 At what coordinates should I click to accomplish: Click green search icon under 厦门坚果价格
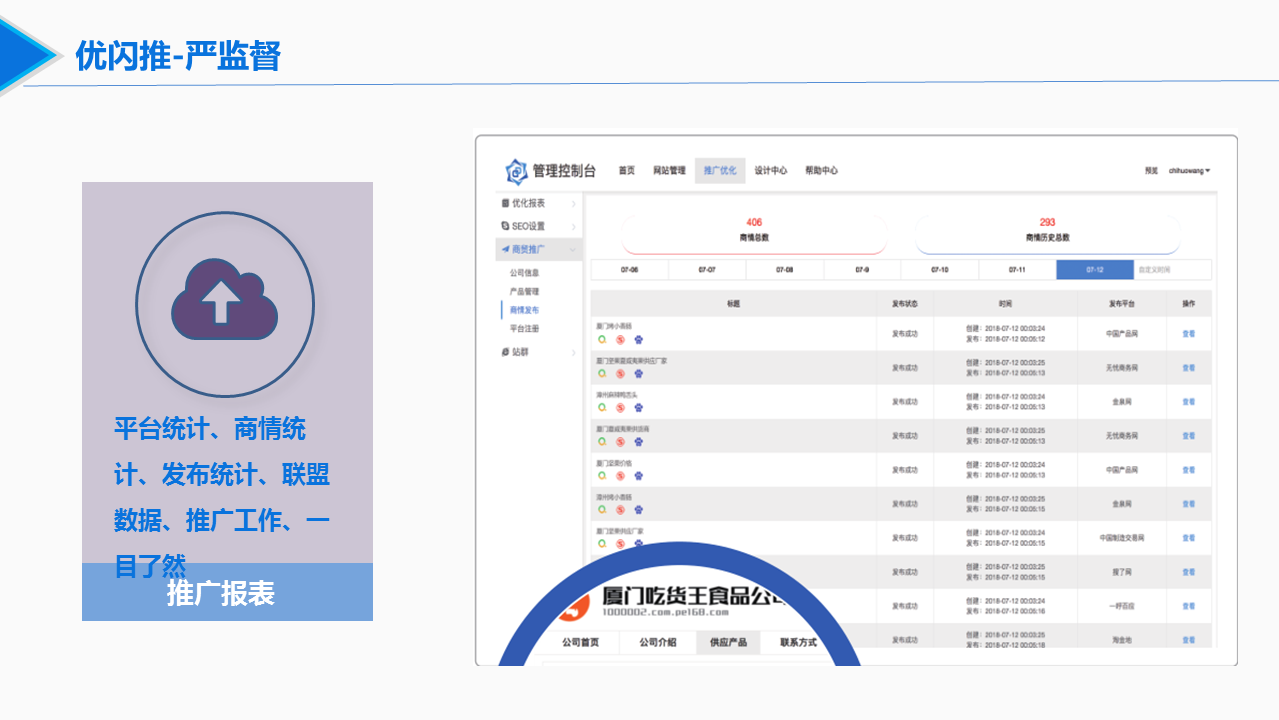click(602, 475)
